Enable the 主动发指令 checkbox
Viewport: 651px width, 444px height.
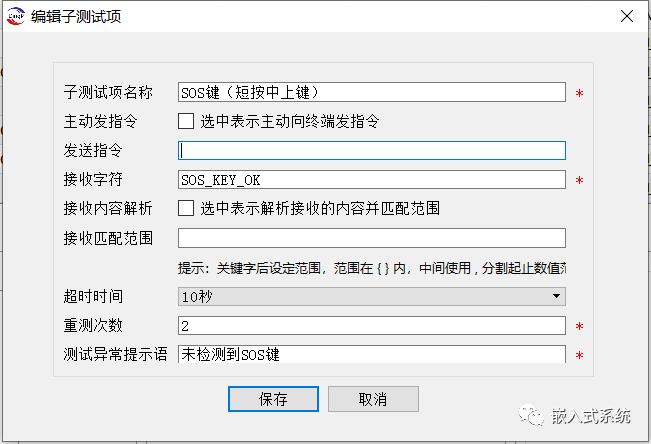click(186, 121)
